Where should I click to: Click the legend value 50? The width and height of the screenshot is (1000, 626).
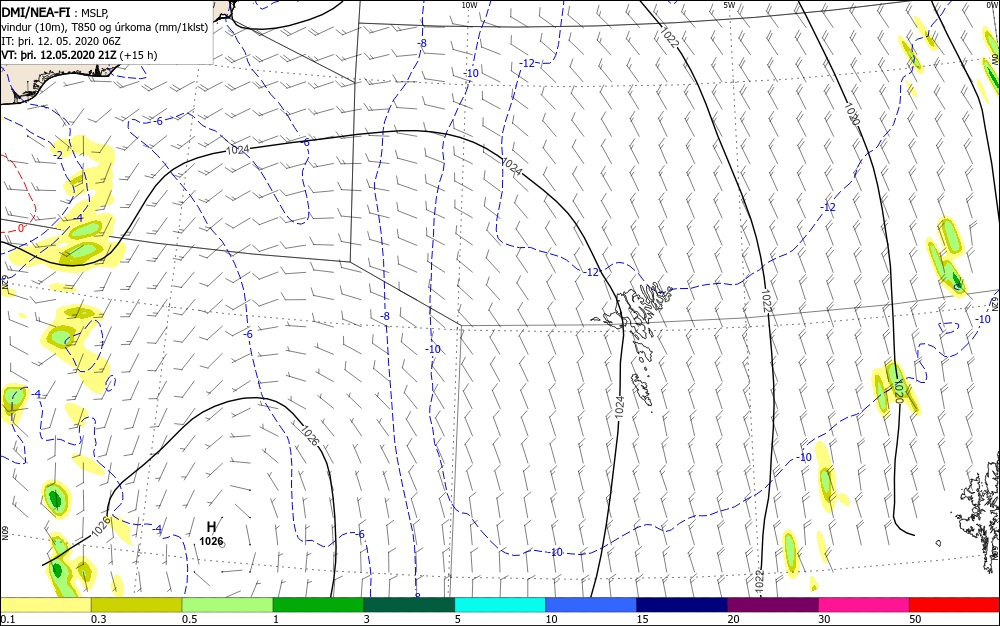[915, 619]
